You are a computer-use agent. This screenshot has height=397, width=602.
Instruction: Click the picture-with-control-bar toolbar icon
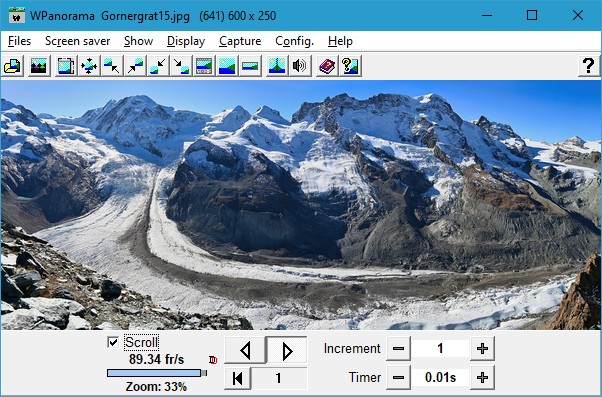pyautogui.click(x=204, y=66)
